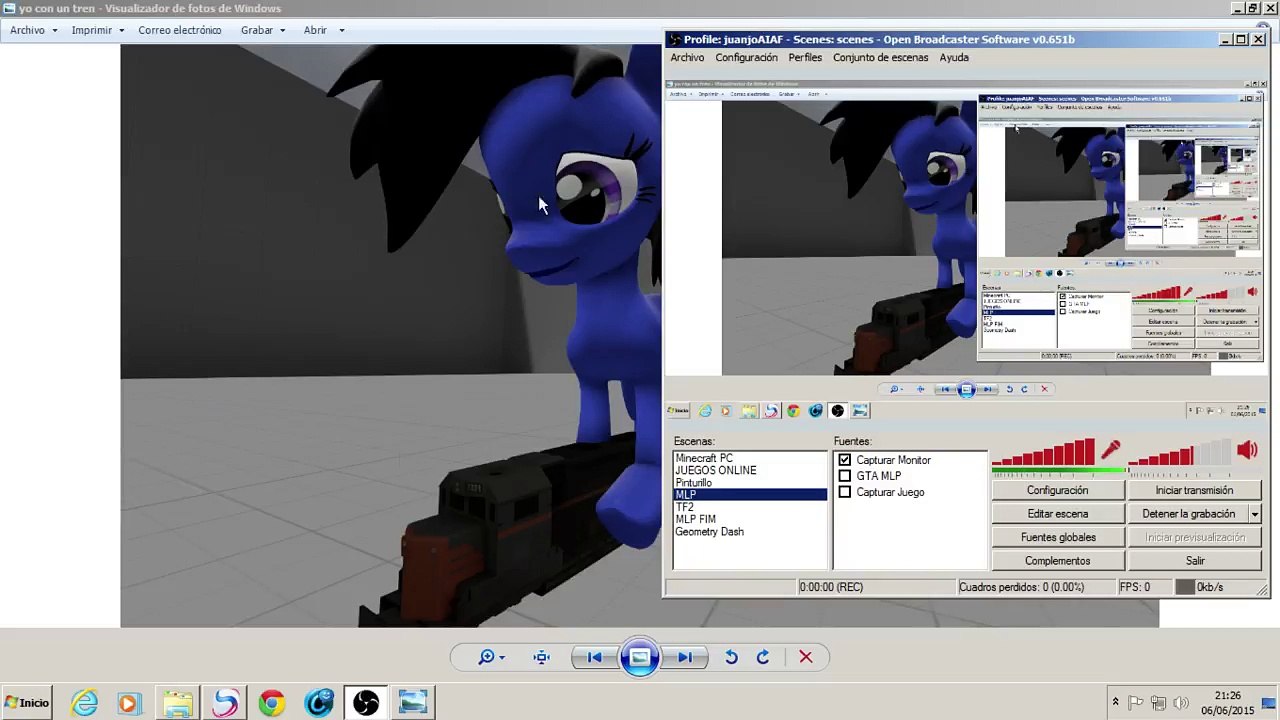Click Detener la grabación button
1280x720 pixels.
click(x=1188, y=514)
